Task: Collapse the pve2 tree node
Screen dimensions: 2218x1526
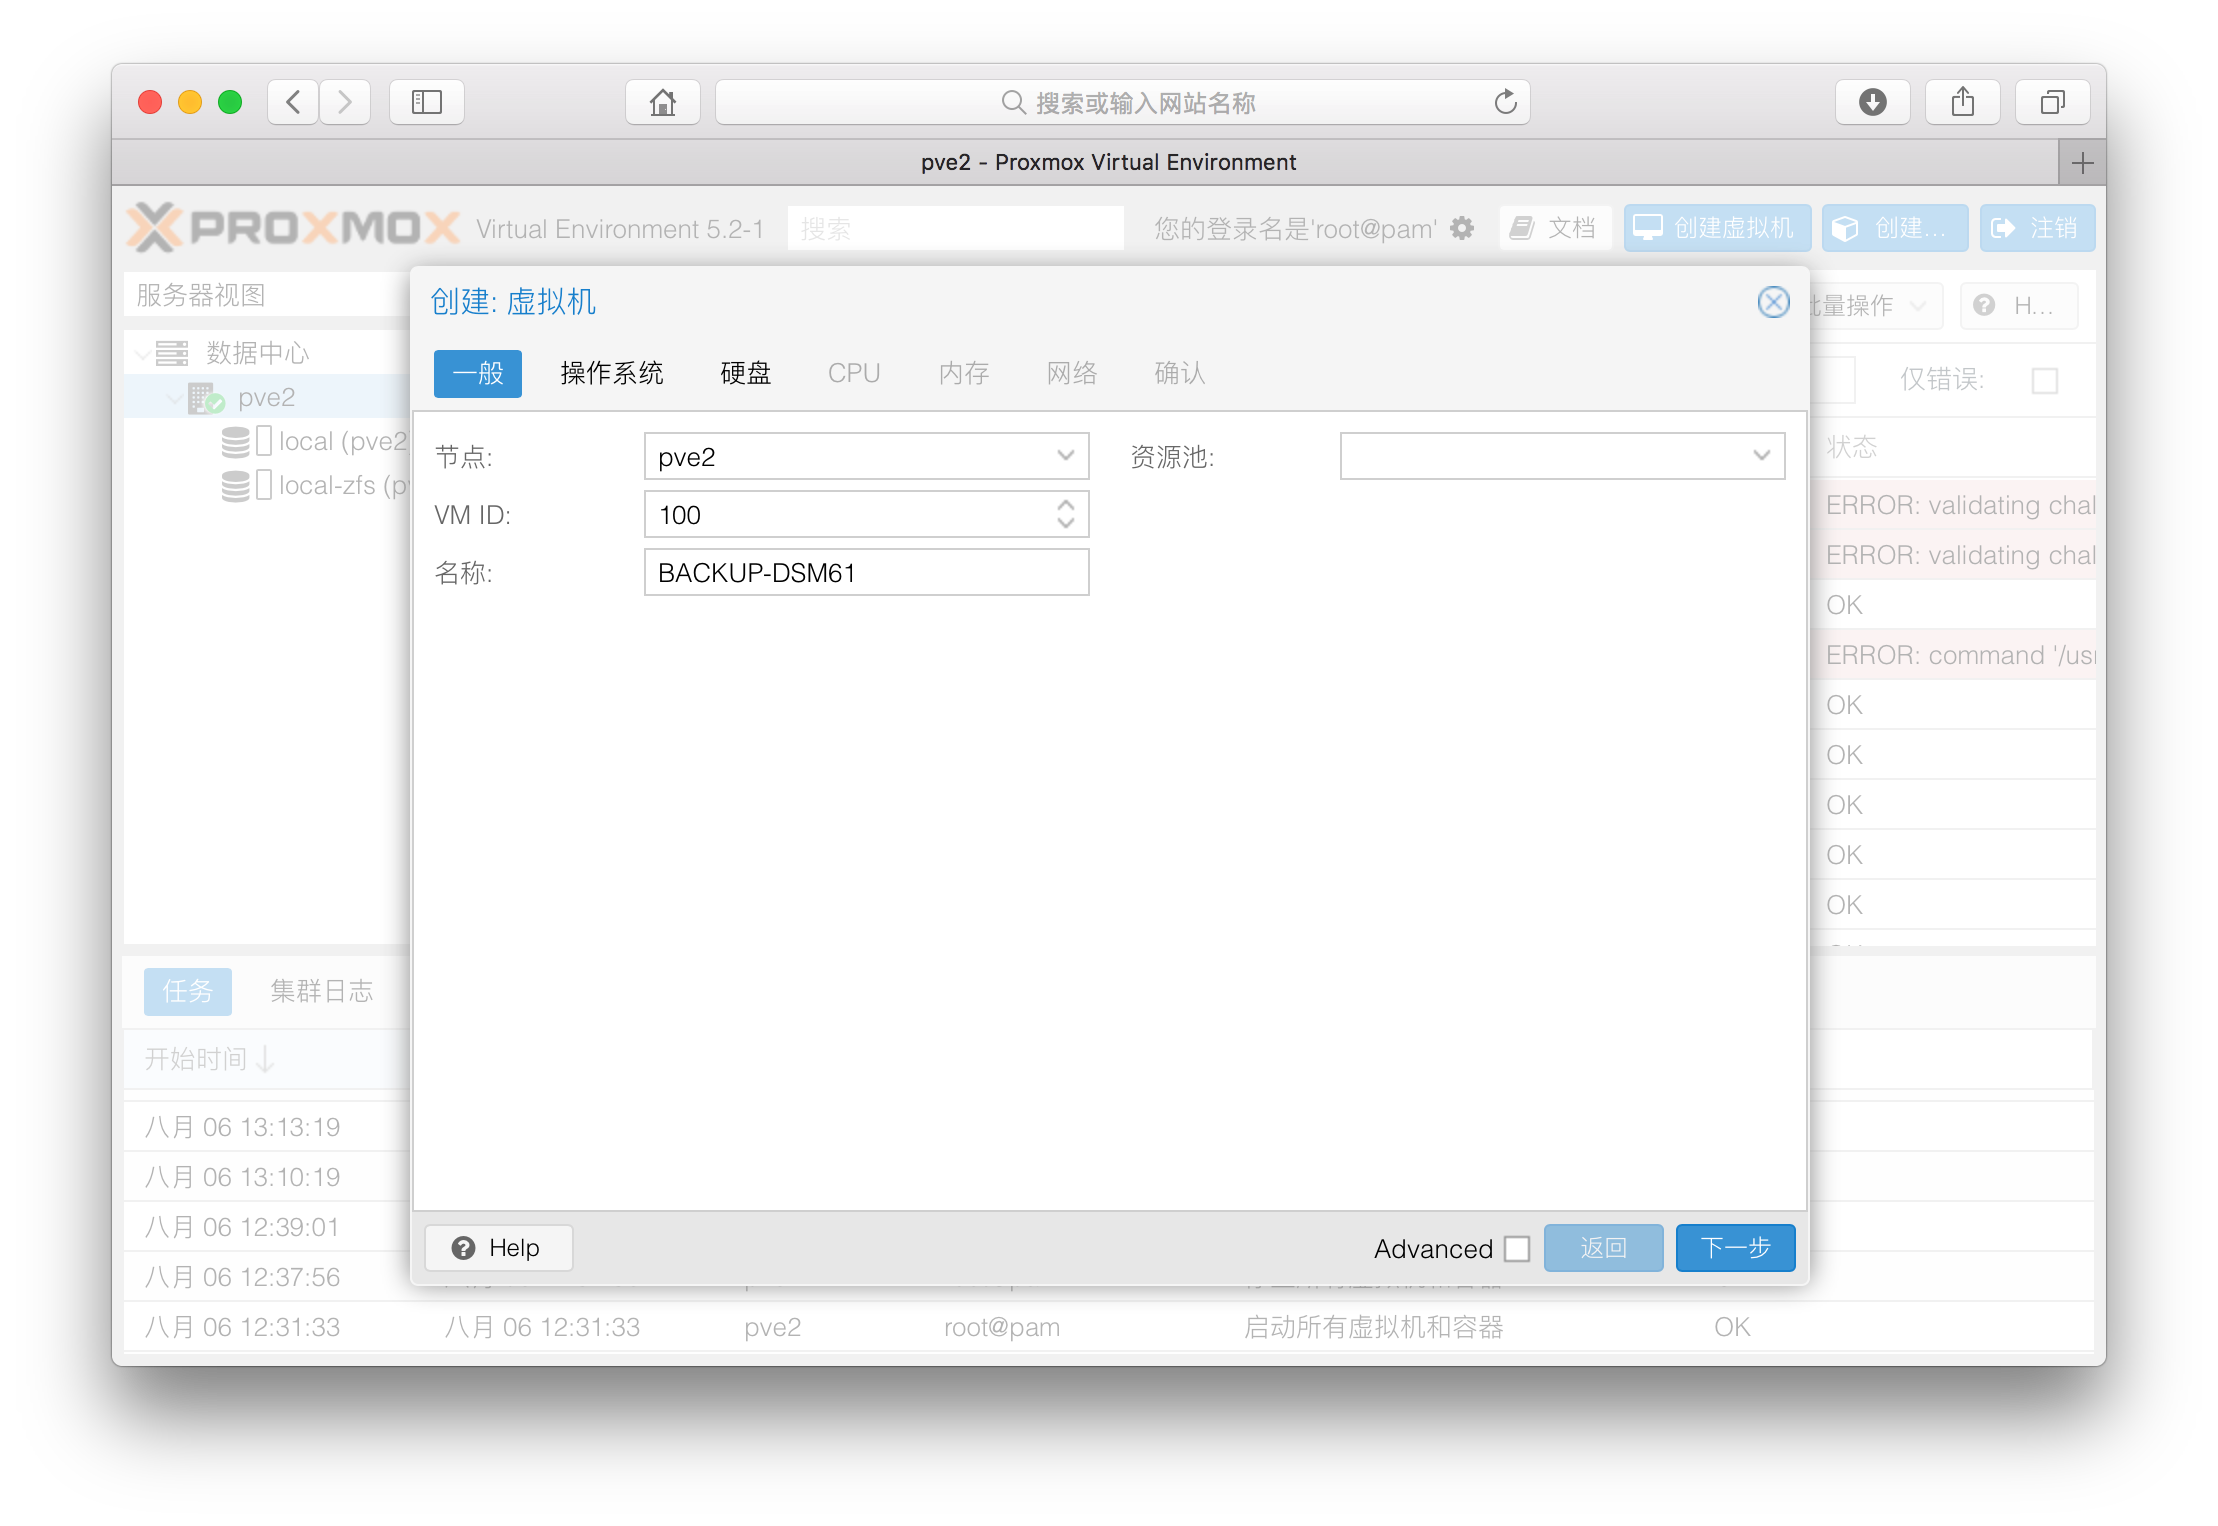Action: 175,398
